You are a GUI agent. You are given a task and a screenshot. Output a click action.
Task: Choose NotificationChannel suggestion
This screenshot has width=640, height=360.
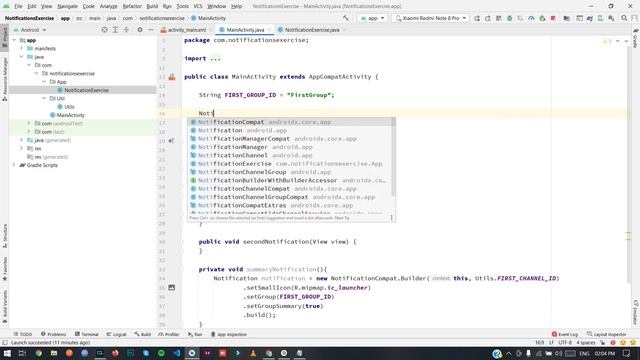(x=289, y=155)
